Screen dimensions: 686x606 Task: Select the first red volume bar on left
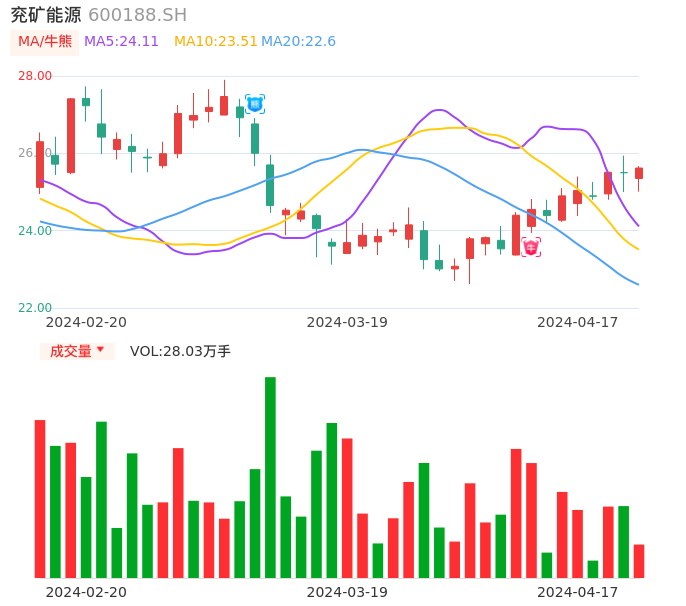[40, 498]
